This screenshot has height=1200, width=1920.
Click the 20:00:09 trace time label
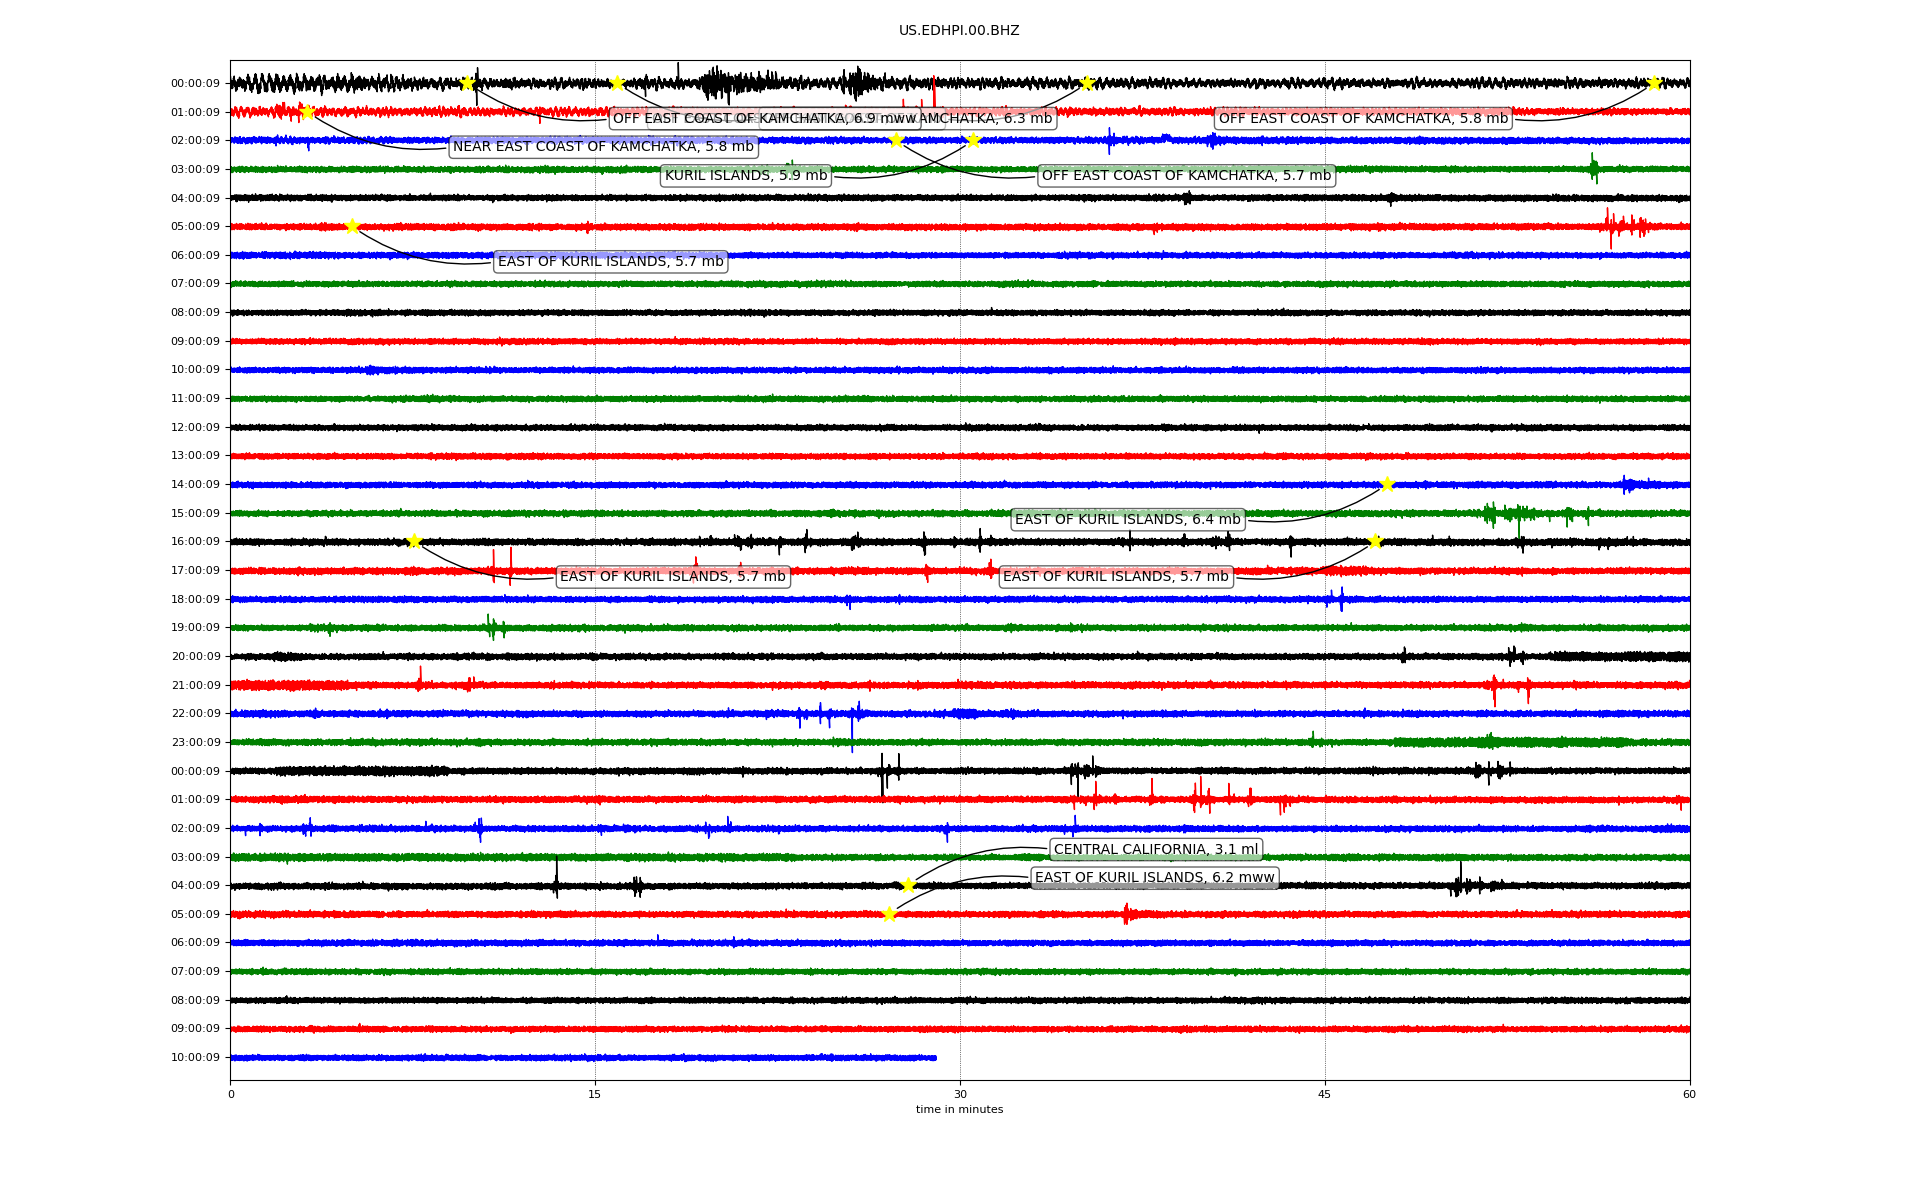click(195, 657)
